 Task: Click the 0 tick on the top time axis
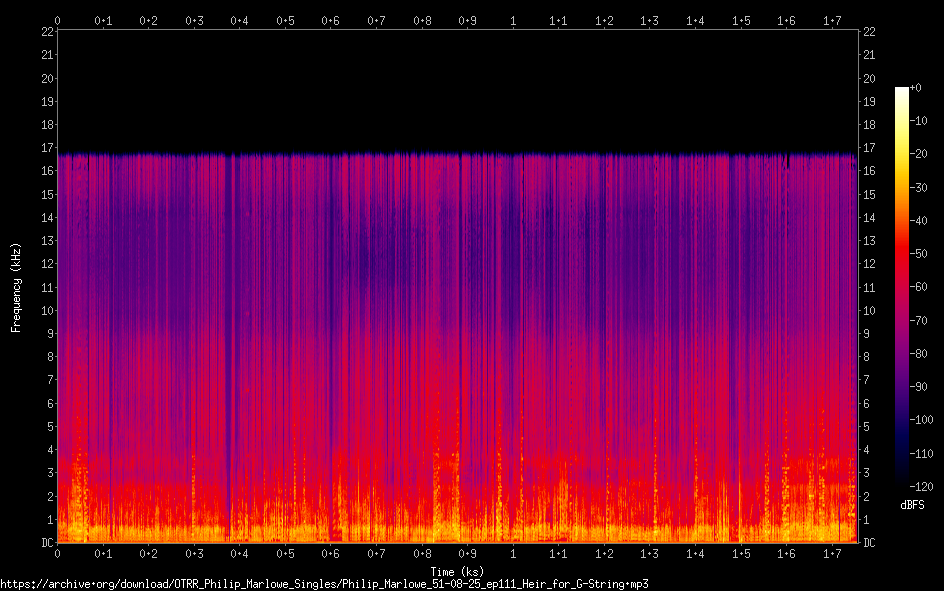(x=58, y=20)
